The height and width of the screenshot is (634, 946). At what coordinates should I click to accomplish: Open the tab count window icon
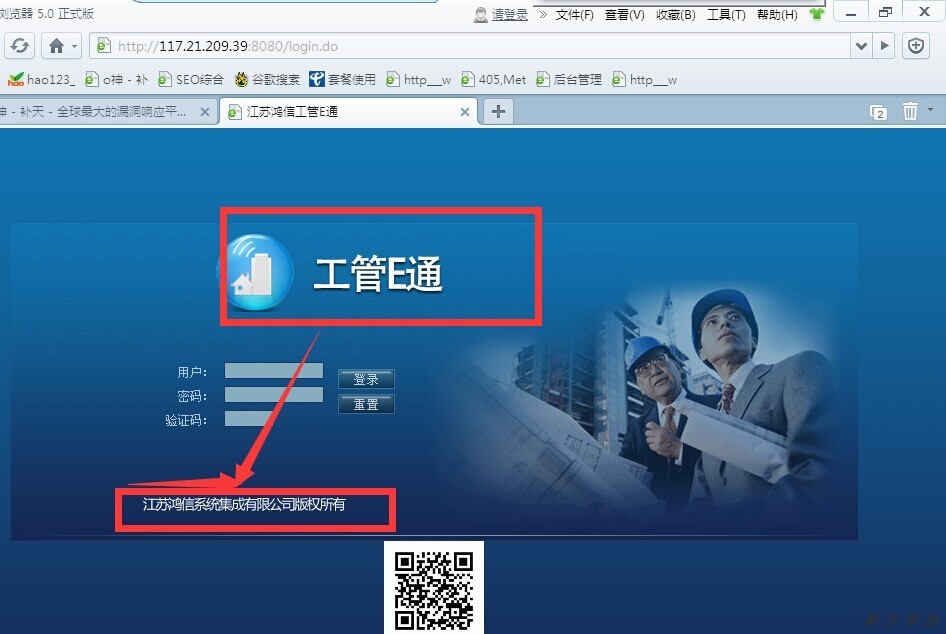[878, 112]
